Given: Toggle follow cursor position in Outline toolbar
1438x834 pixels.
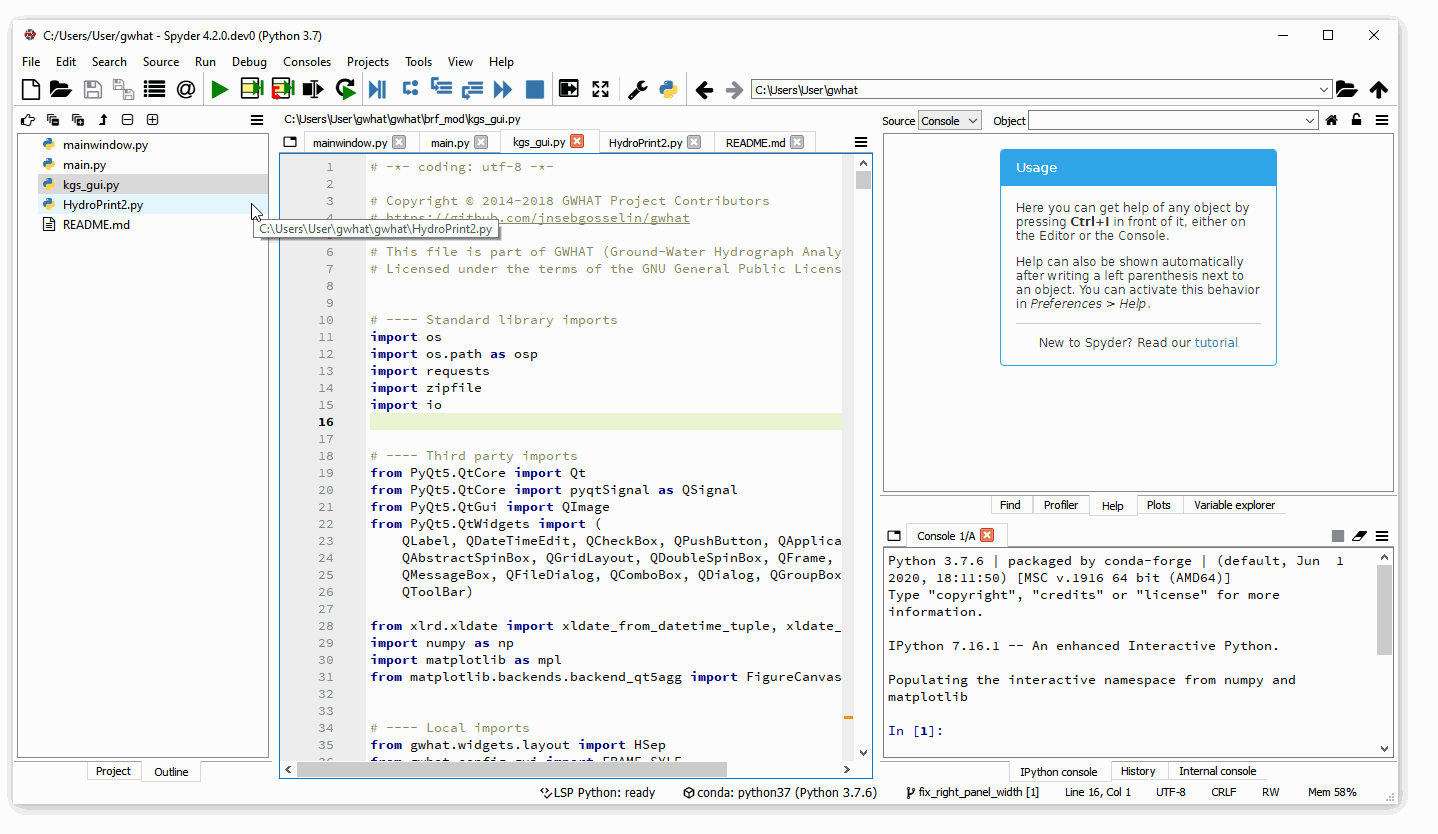Looking at the screenshot, I should 28,120.
